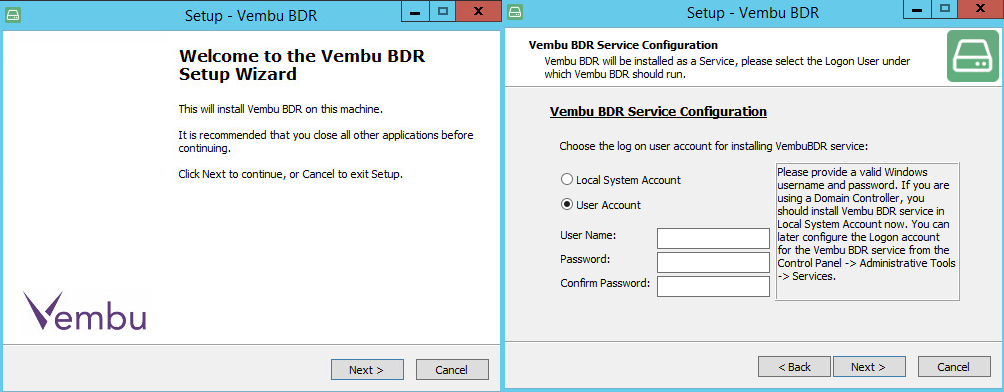The height and width of the screenshot is (392, 1004).
Task: Click the 'Confirm Password:' label
Action: [605, 282]
